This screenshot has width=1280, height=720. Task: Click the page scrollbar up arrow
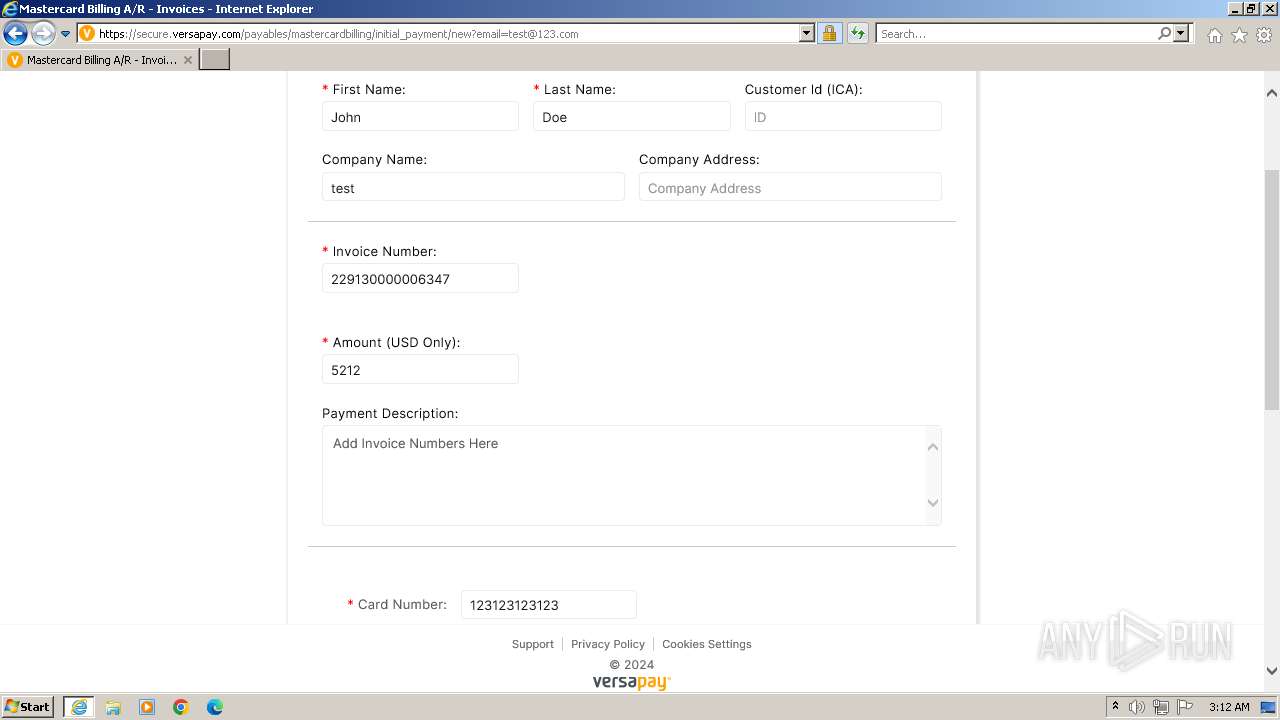click(x=1272, y=93)
